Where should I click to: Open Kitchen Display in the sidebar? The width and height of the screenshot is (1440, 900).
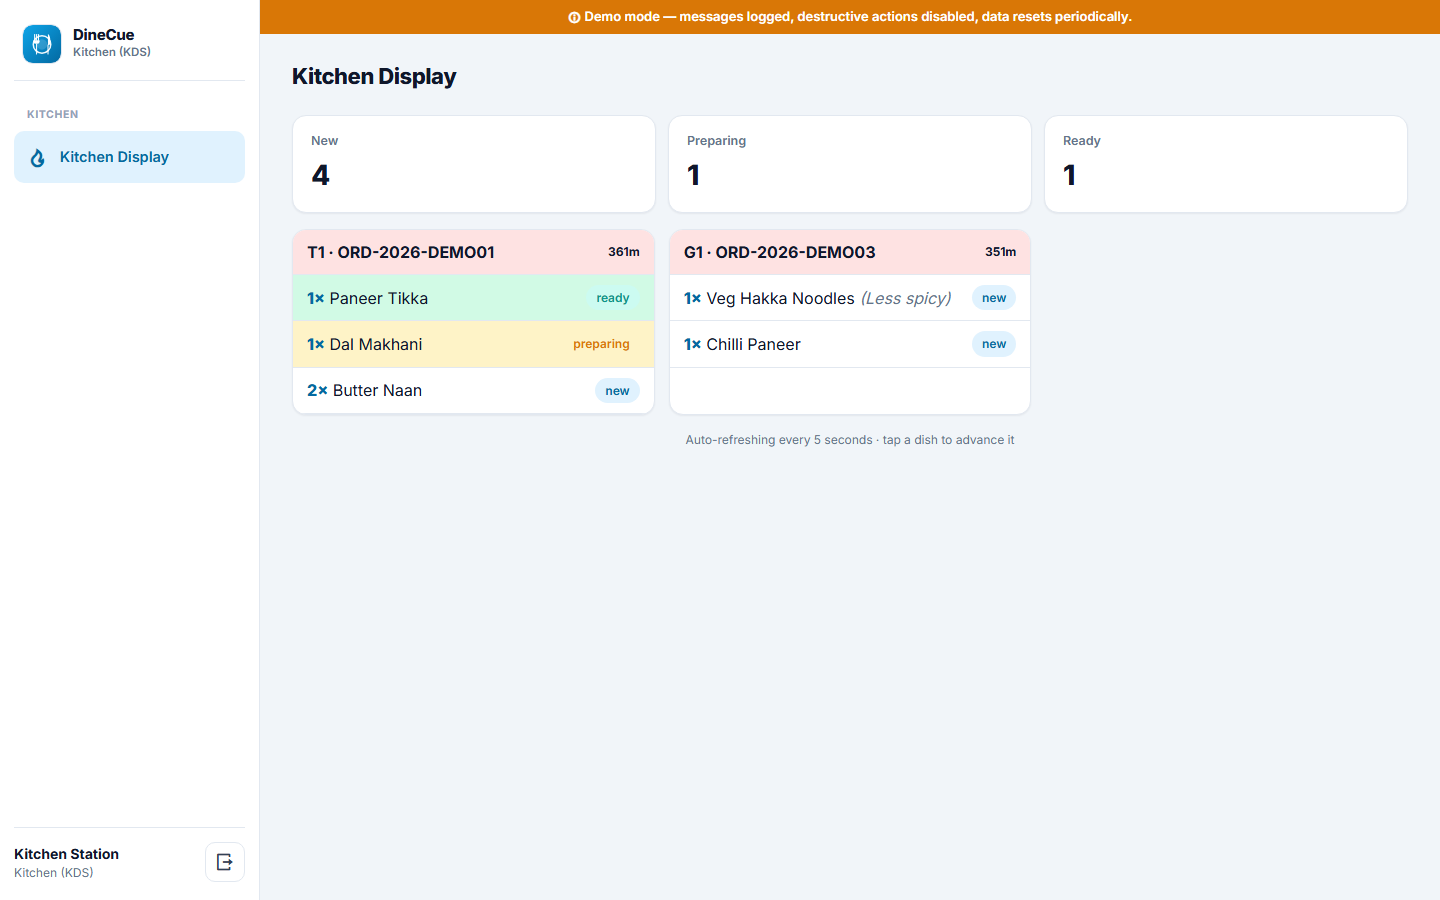[x=129, y=157]
